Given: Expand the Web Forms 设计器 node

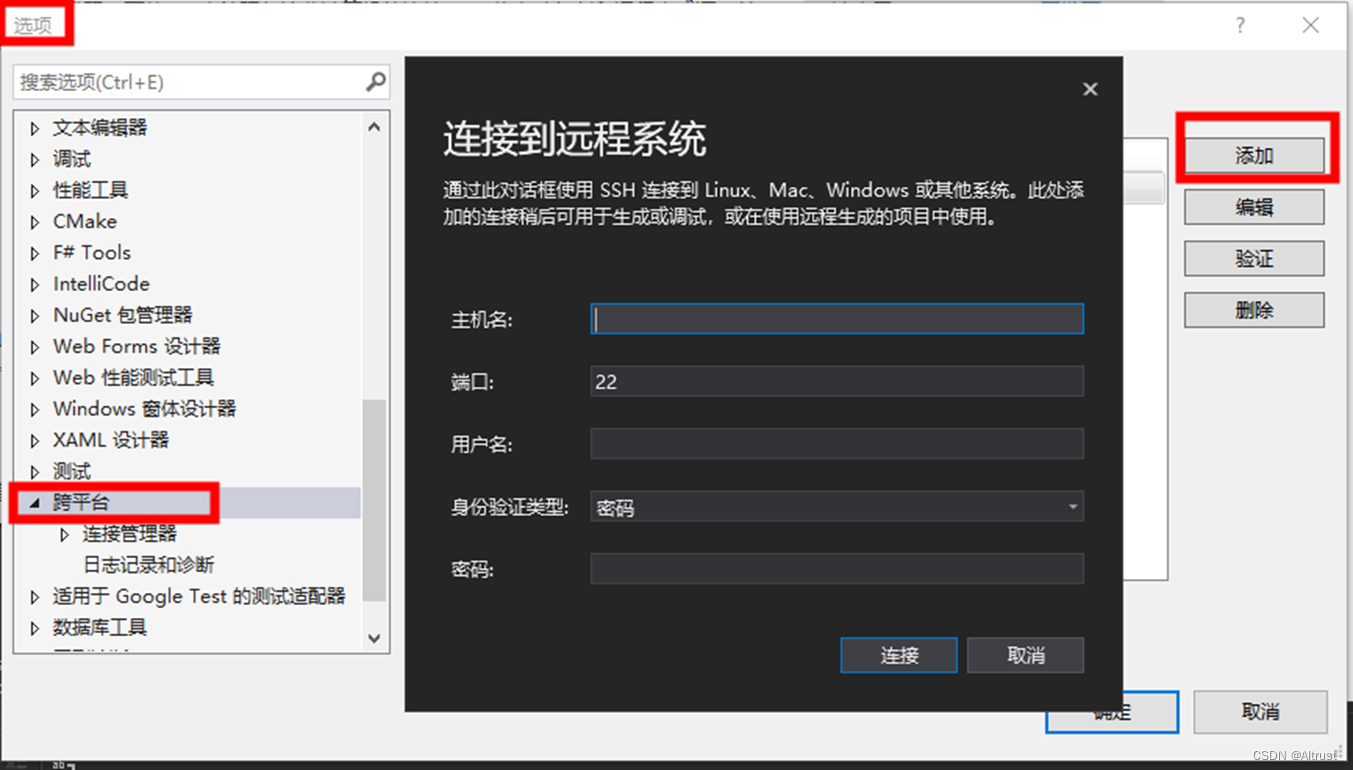Looking at the screenshot, I should click(x=35, y=346).
